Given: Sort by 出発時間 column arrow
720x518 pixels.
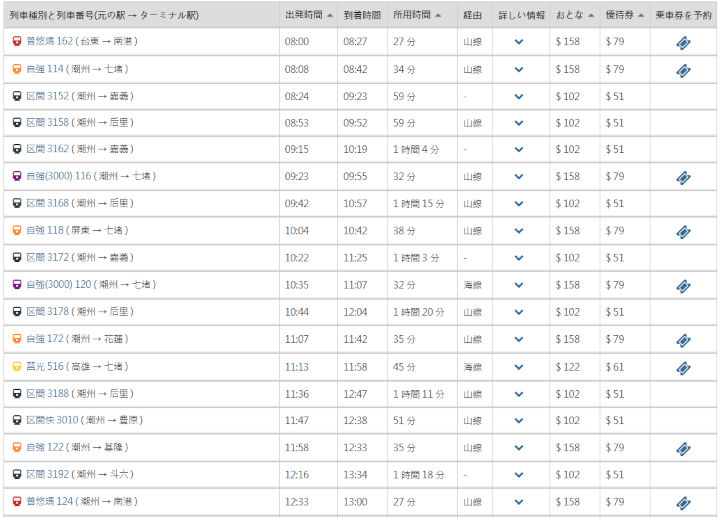Looking at the screenshot, I should [330, 15].
